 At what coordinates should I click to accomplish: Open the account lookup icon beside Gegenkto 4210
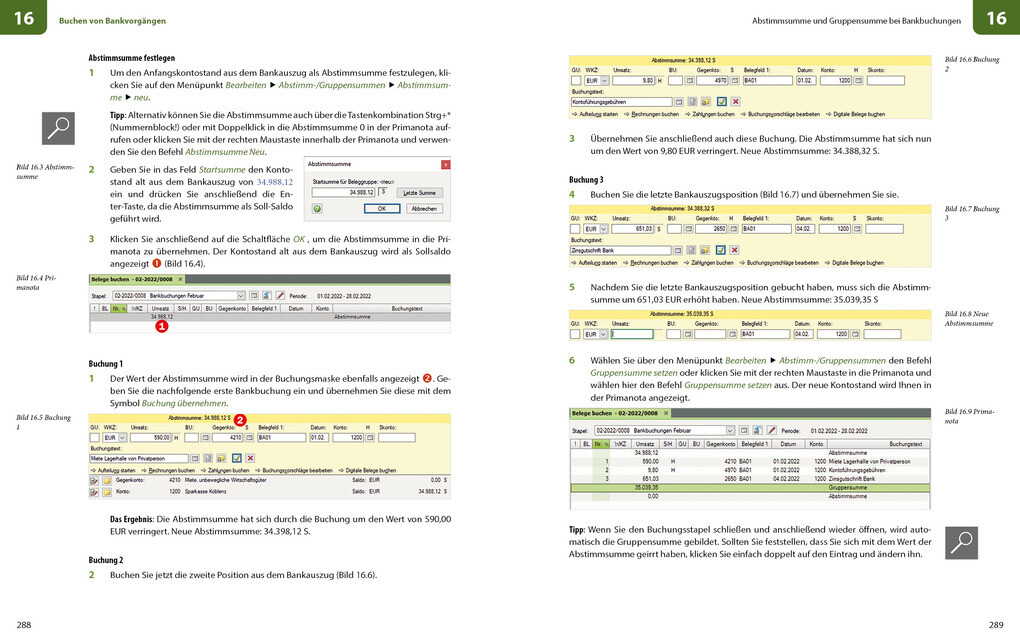[x=249, y=438]
